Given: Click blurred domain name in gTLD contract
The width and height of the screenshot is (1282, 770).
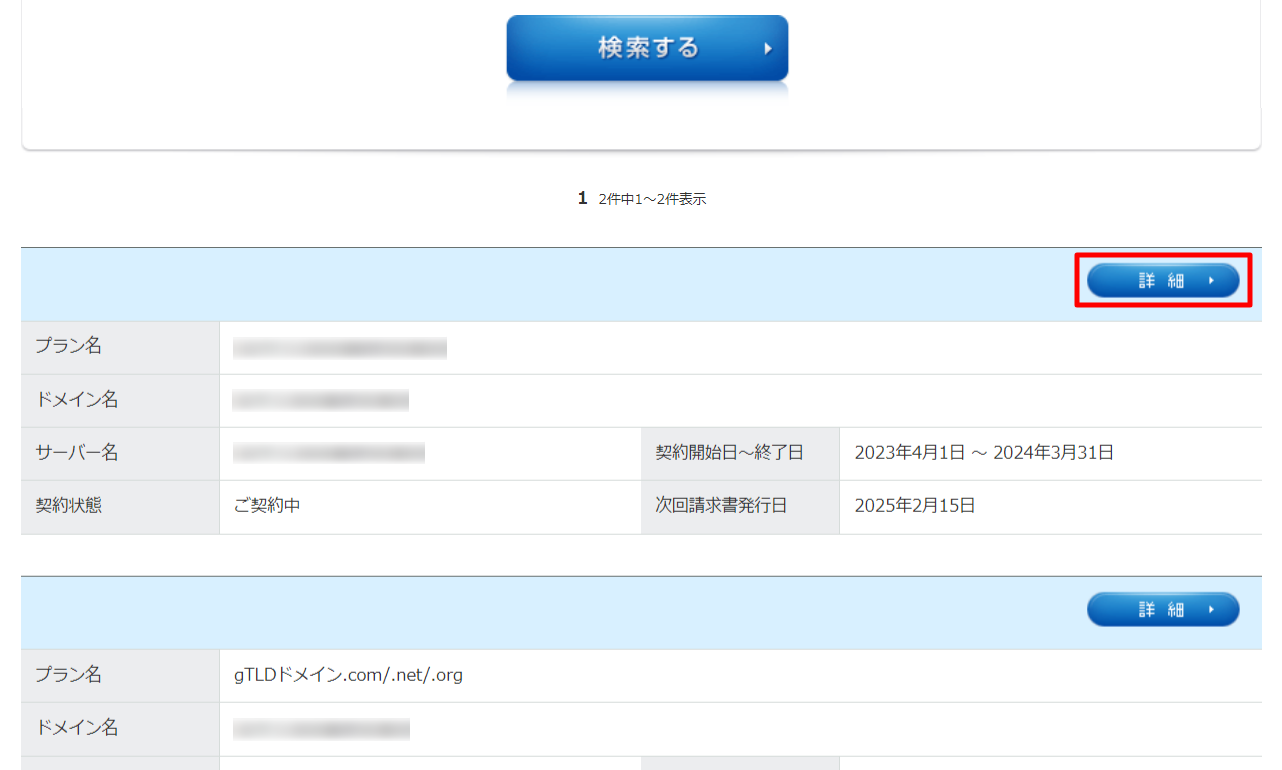Looking at the screenshot, I should coord(321,729).
